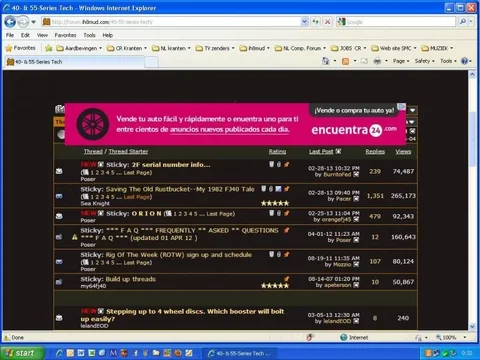Expand the TV zenders favorites folder

click(x=215, y=48)
